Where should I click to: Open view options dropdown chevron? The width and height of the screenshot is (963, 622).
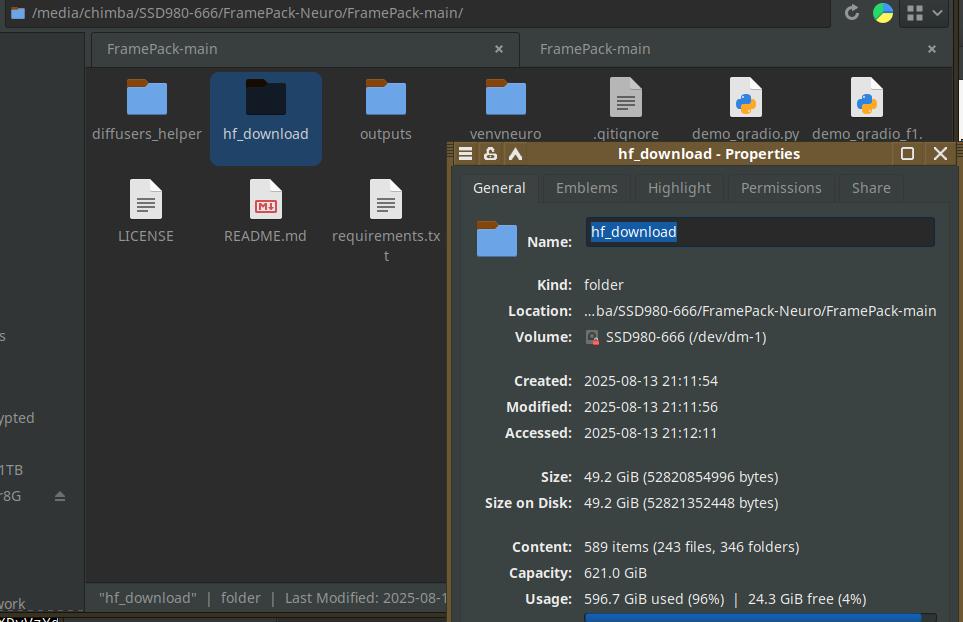[937, 13]
